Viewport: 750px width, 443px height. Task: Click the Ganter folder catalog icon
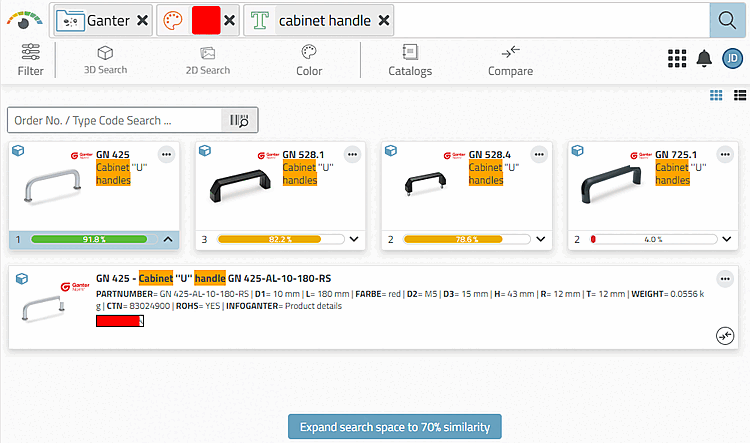click(x=70, y=21)
